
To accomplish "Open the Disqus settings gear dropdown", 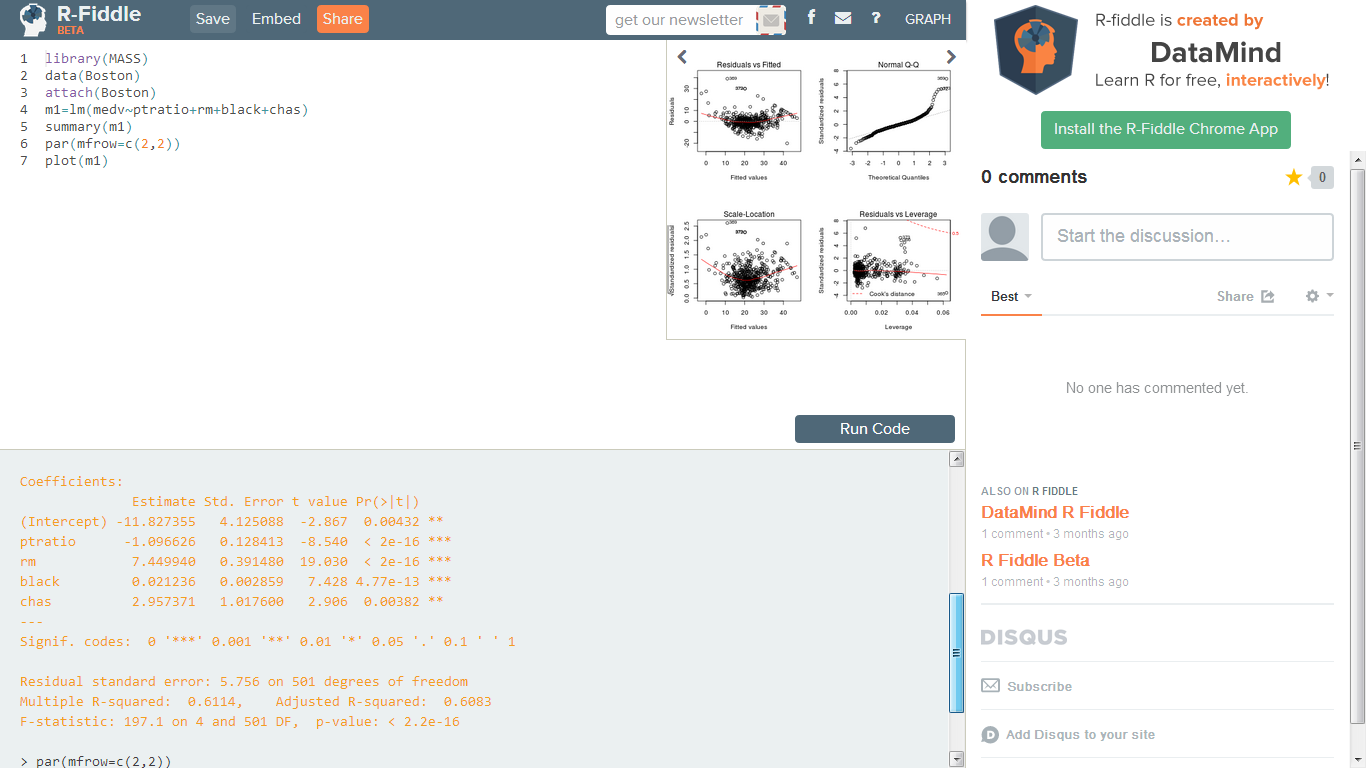I will coord(1318,296).
